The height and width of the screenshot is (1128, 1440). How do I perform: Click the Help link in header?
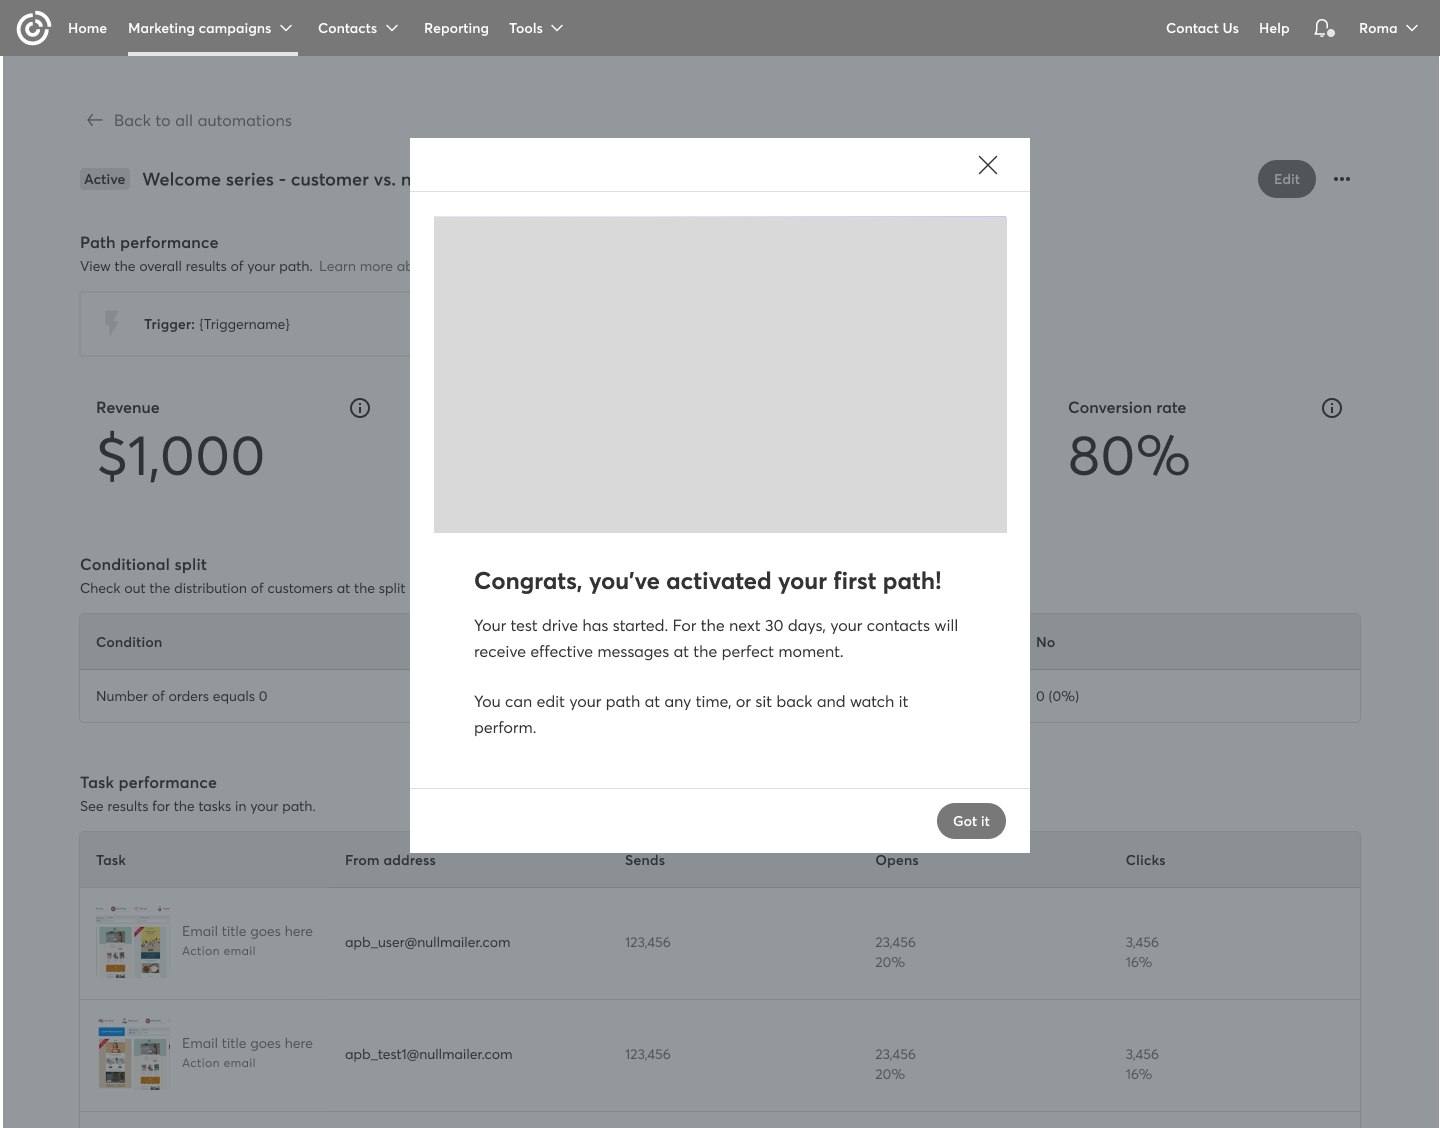[x=1274, y=28]
